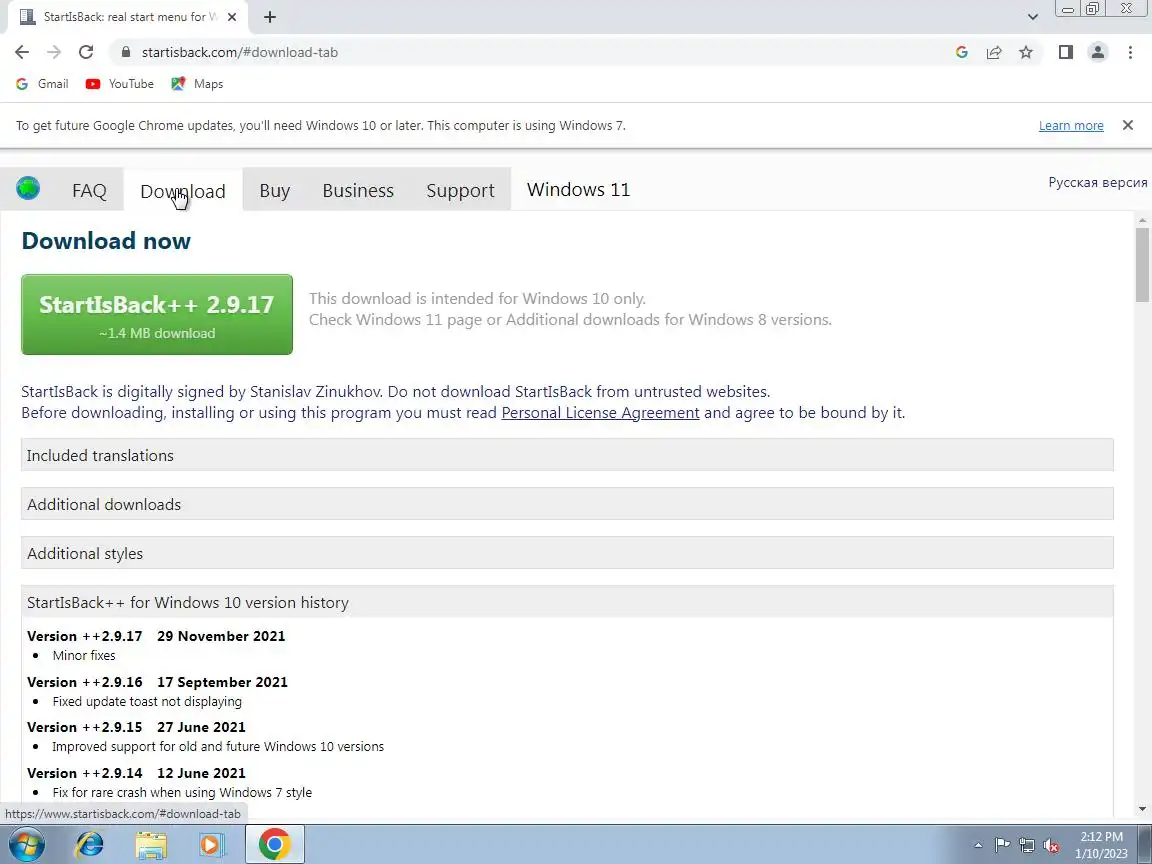Open a new browser tab
The image size is (1152, 864).
coord(270,17)
